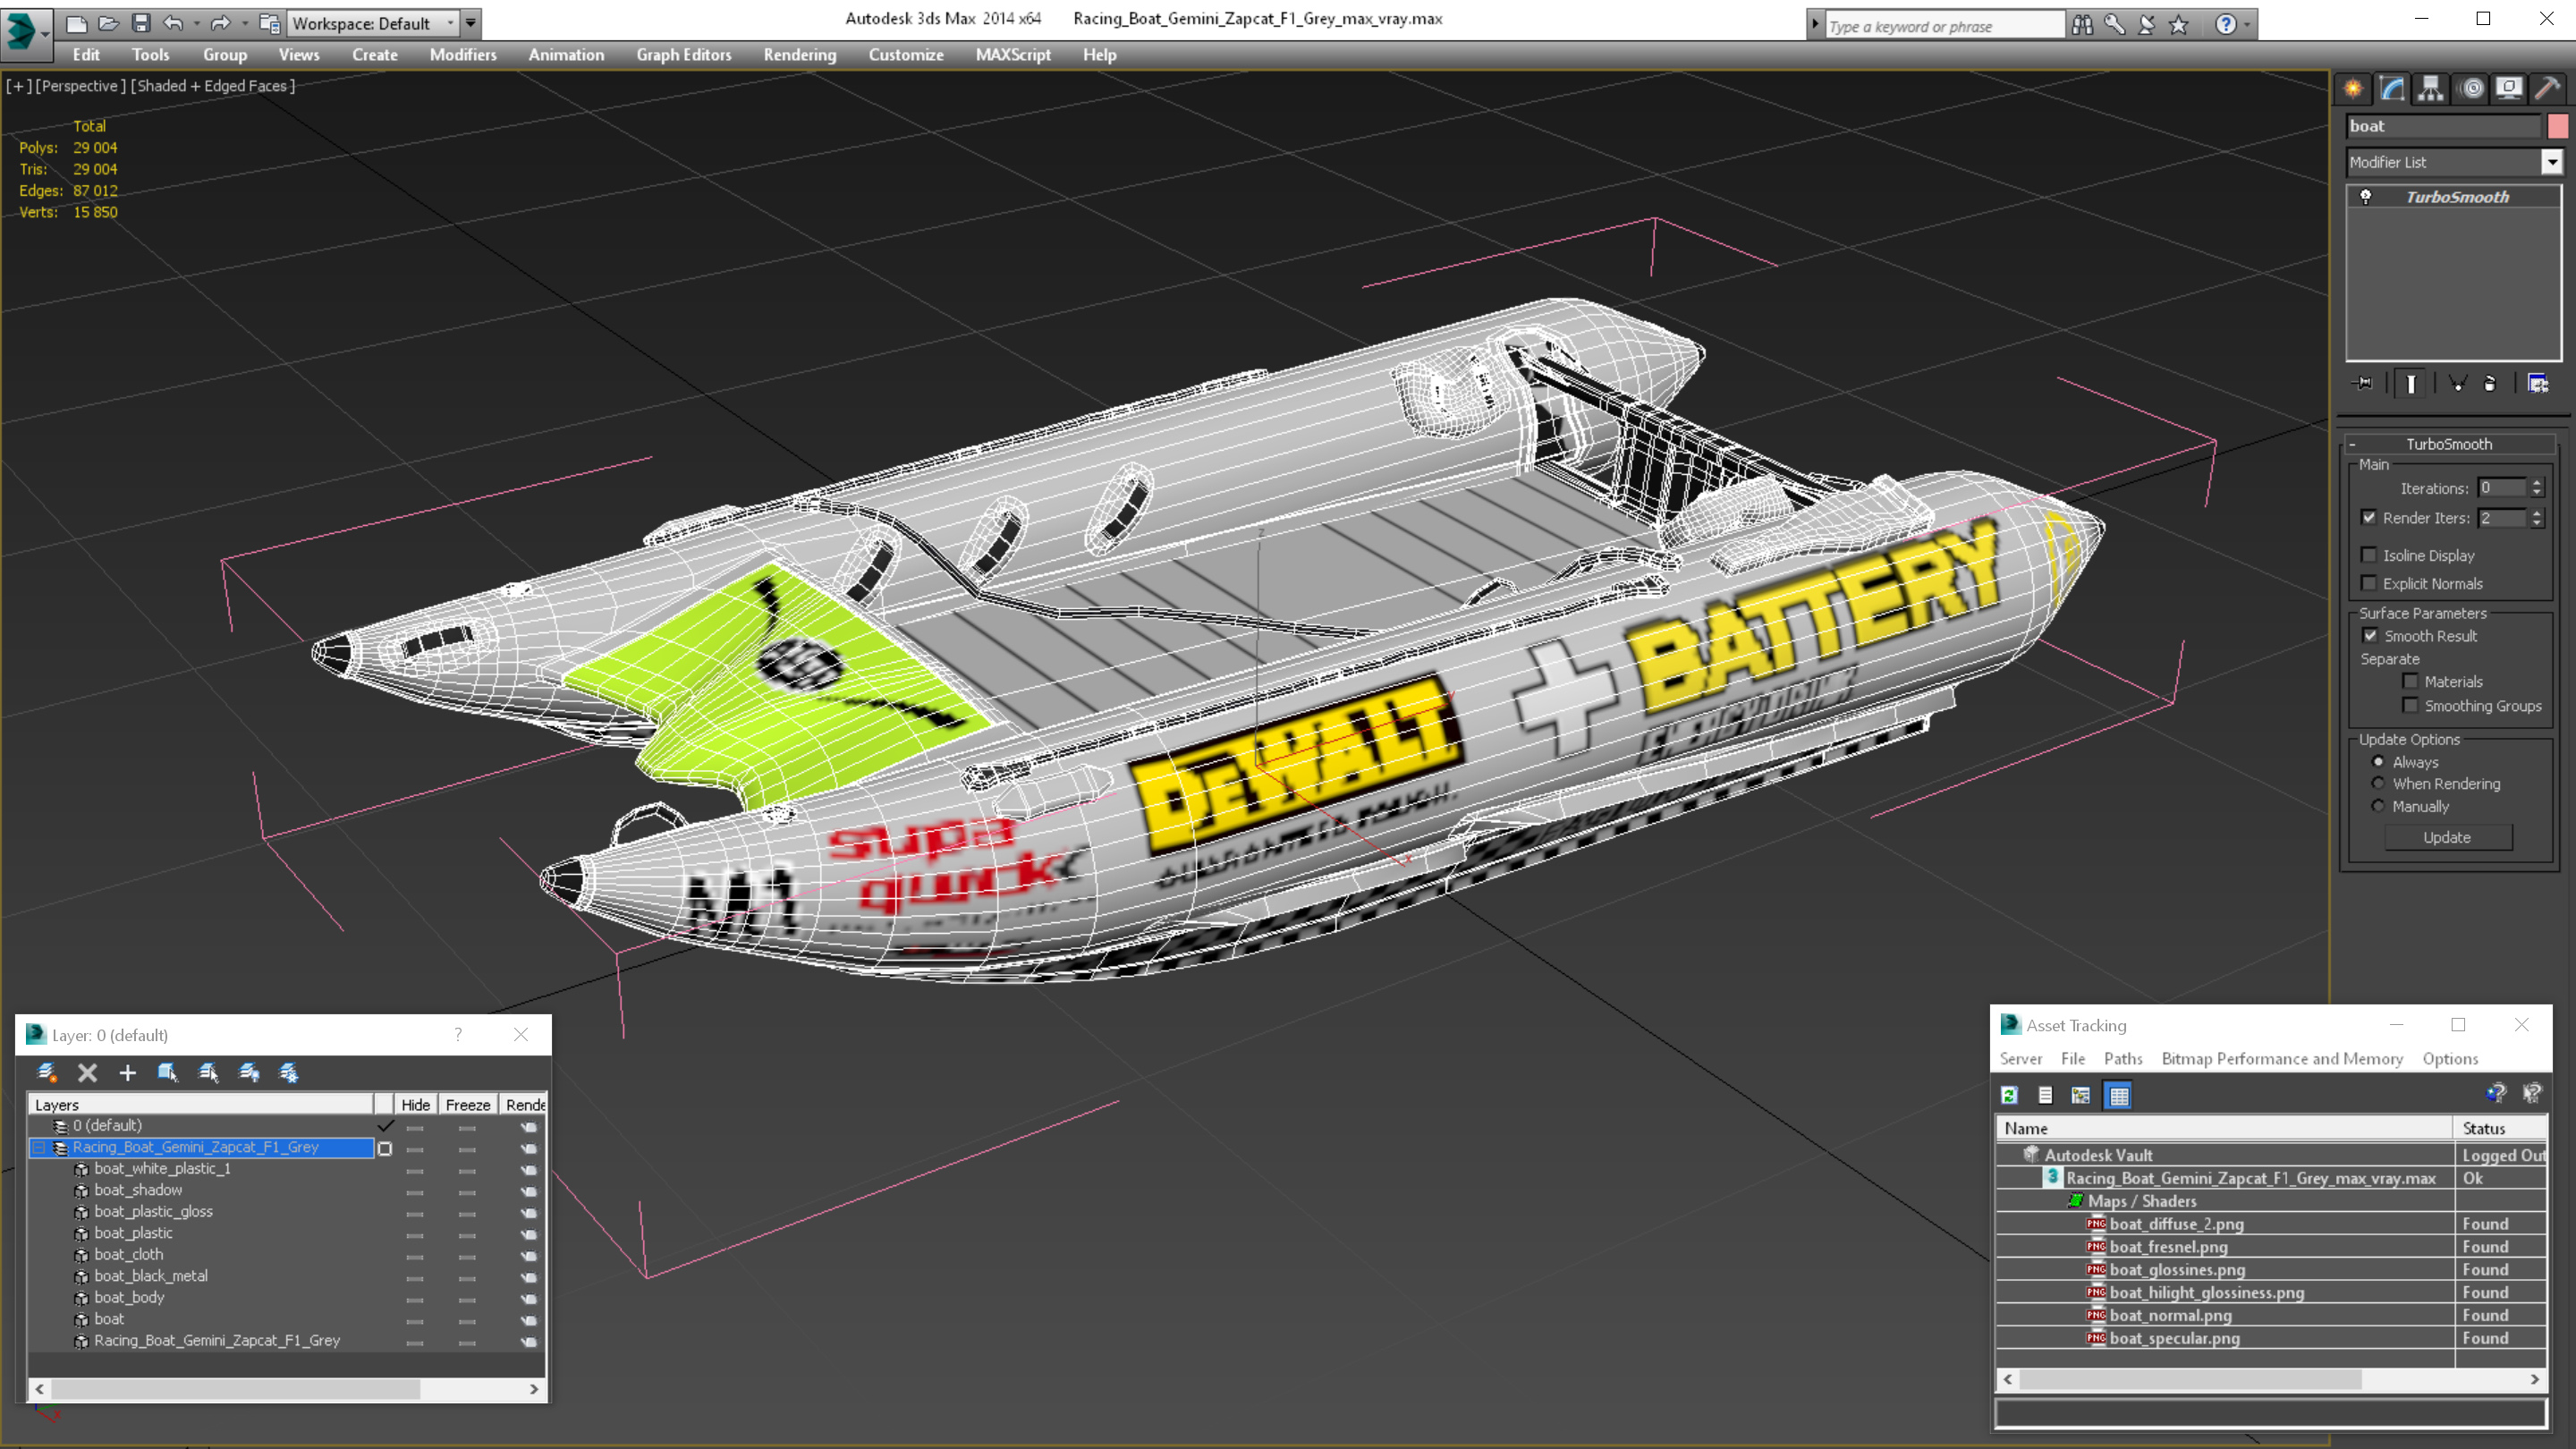Click Asset Tracking horizontal scrollbar
The height and width of the screenshot is (1449, 2576).
click(x=2190, y=1379)
